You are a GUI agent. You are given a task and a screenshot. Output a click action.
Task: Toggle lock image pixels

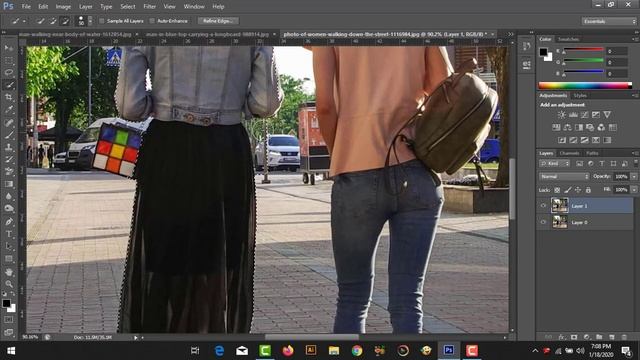[568, 190]
